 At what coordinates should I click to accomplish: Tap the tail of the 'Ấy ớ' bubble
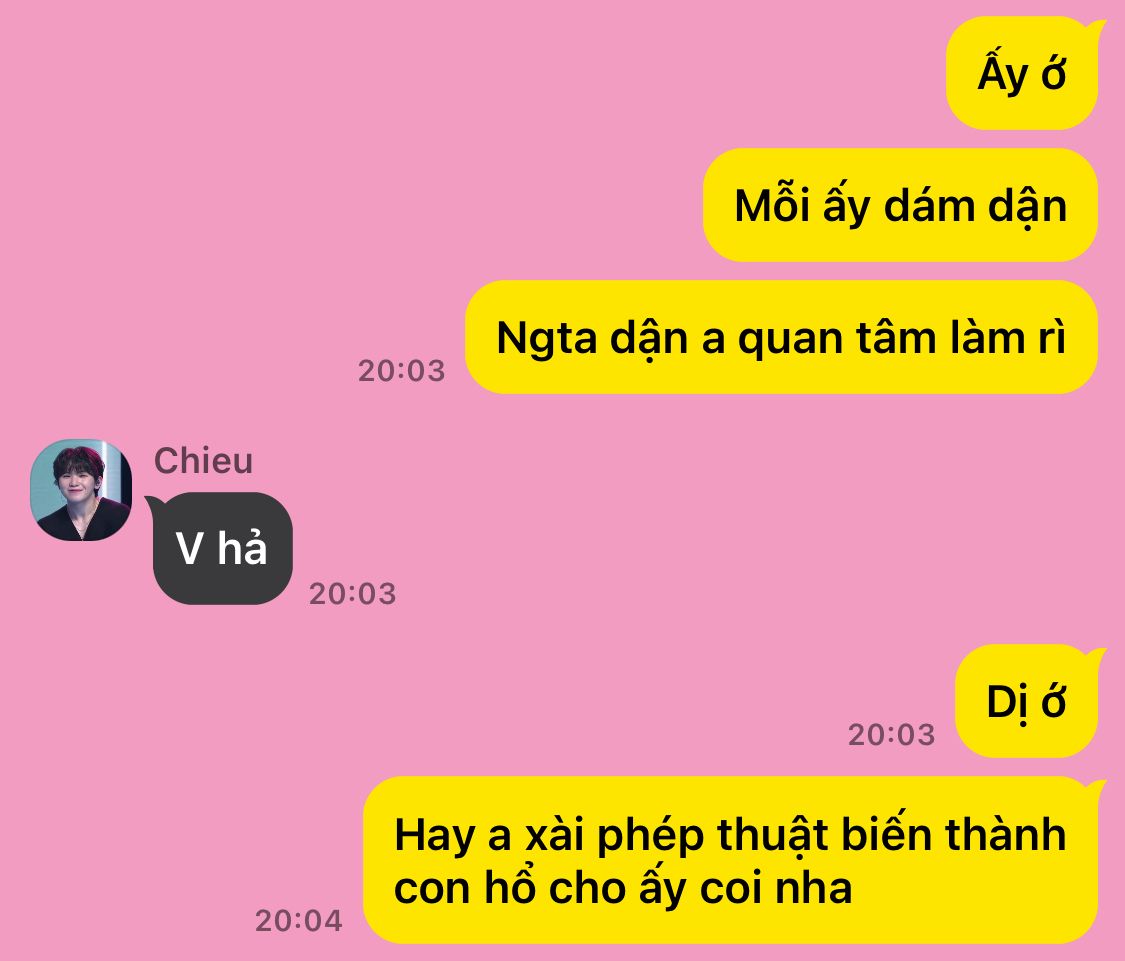point(1093,29)
